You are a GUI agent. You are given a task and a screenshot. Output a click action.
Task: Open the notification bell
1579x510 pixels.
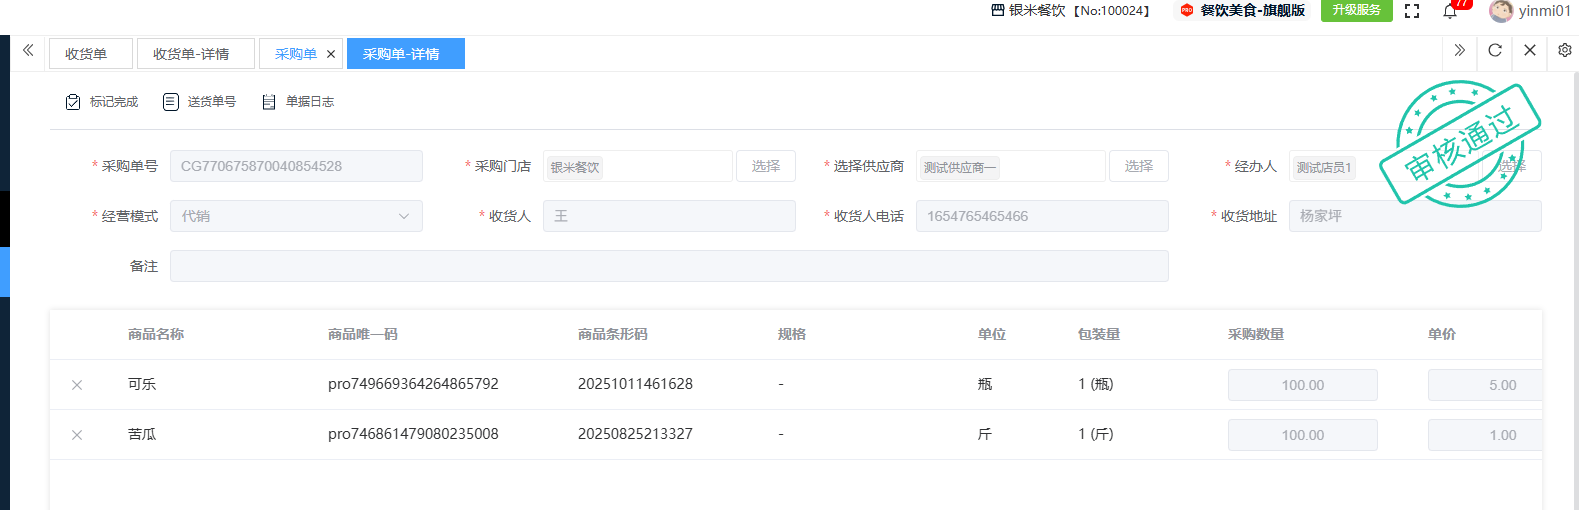coord(1450,11)
